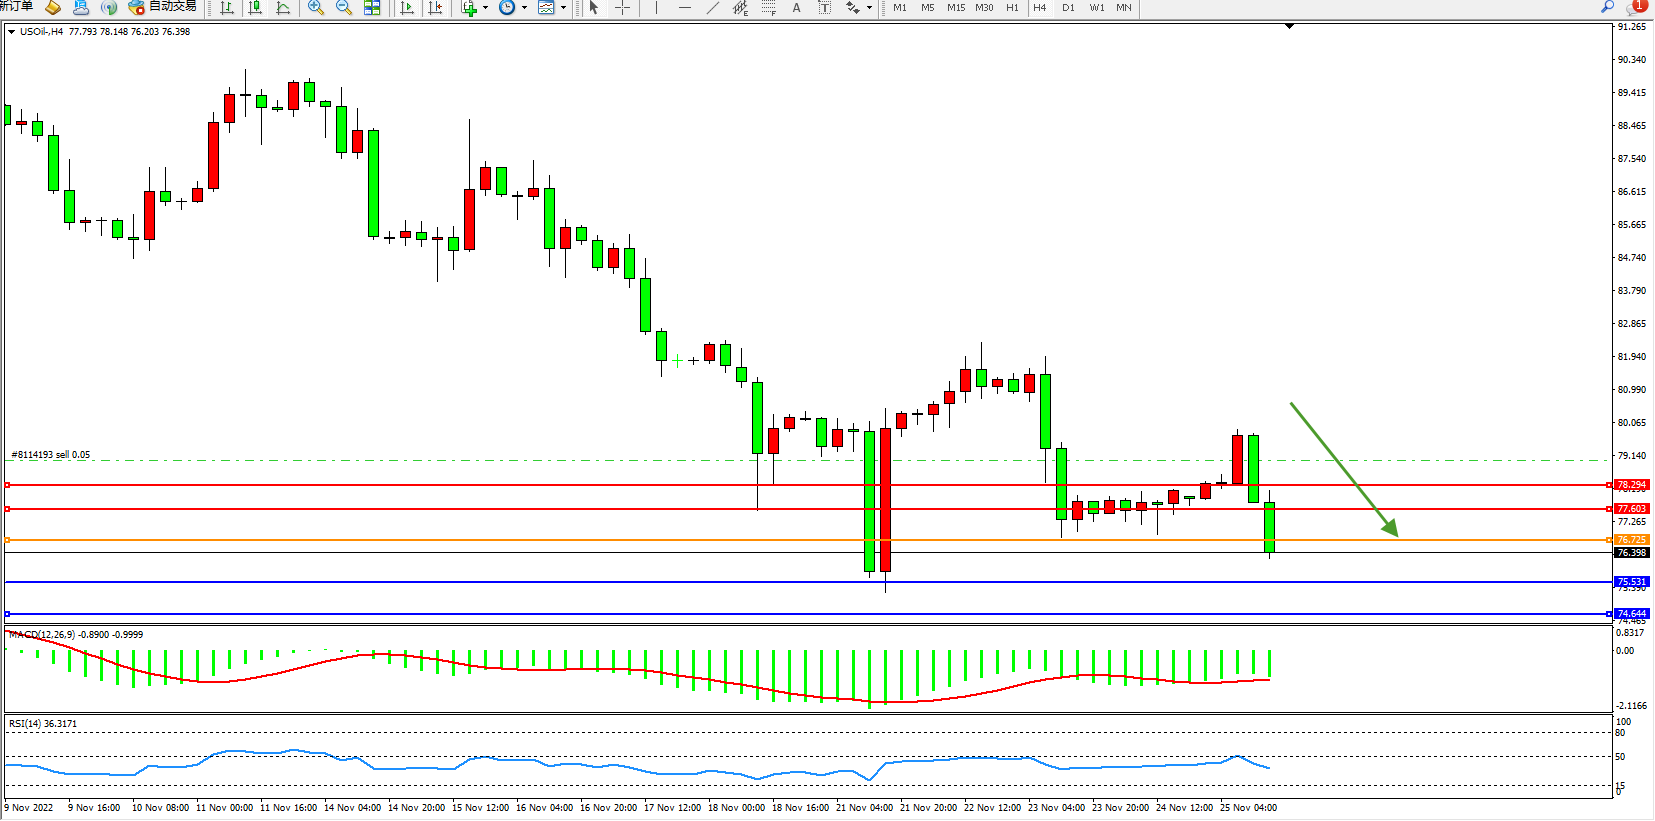Viewport: 1655px width, 821px height.
Task: Toggle the chart auto scroll button
Action: (x=407, y=8)
